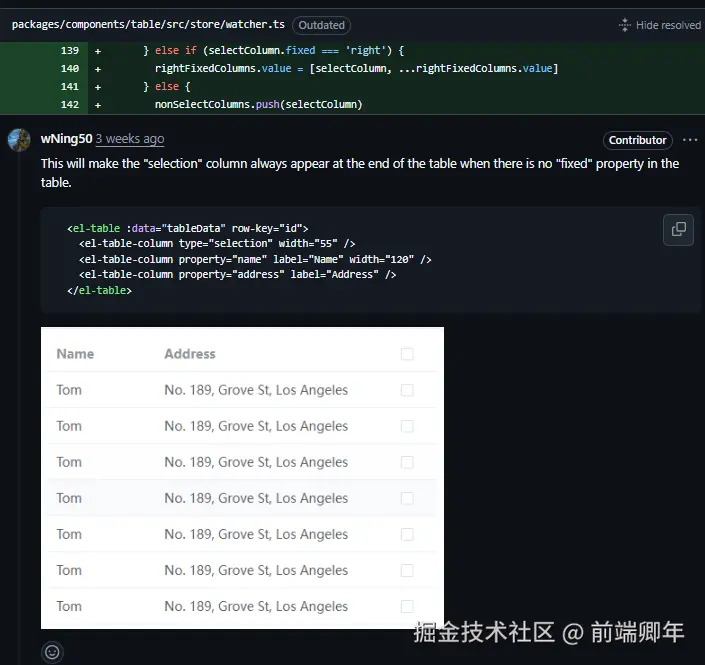The height and width of the screenshot is (665, 705).
Task: Click the Name column header
Action: point(75,354)
